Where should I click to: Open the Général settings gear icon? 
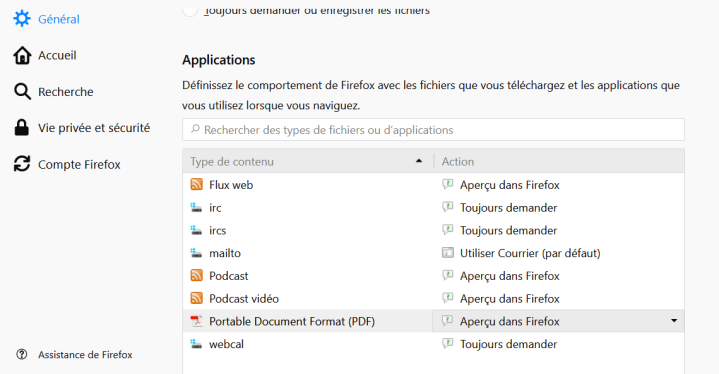coord(22,19)
